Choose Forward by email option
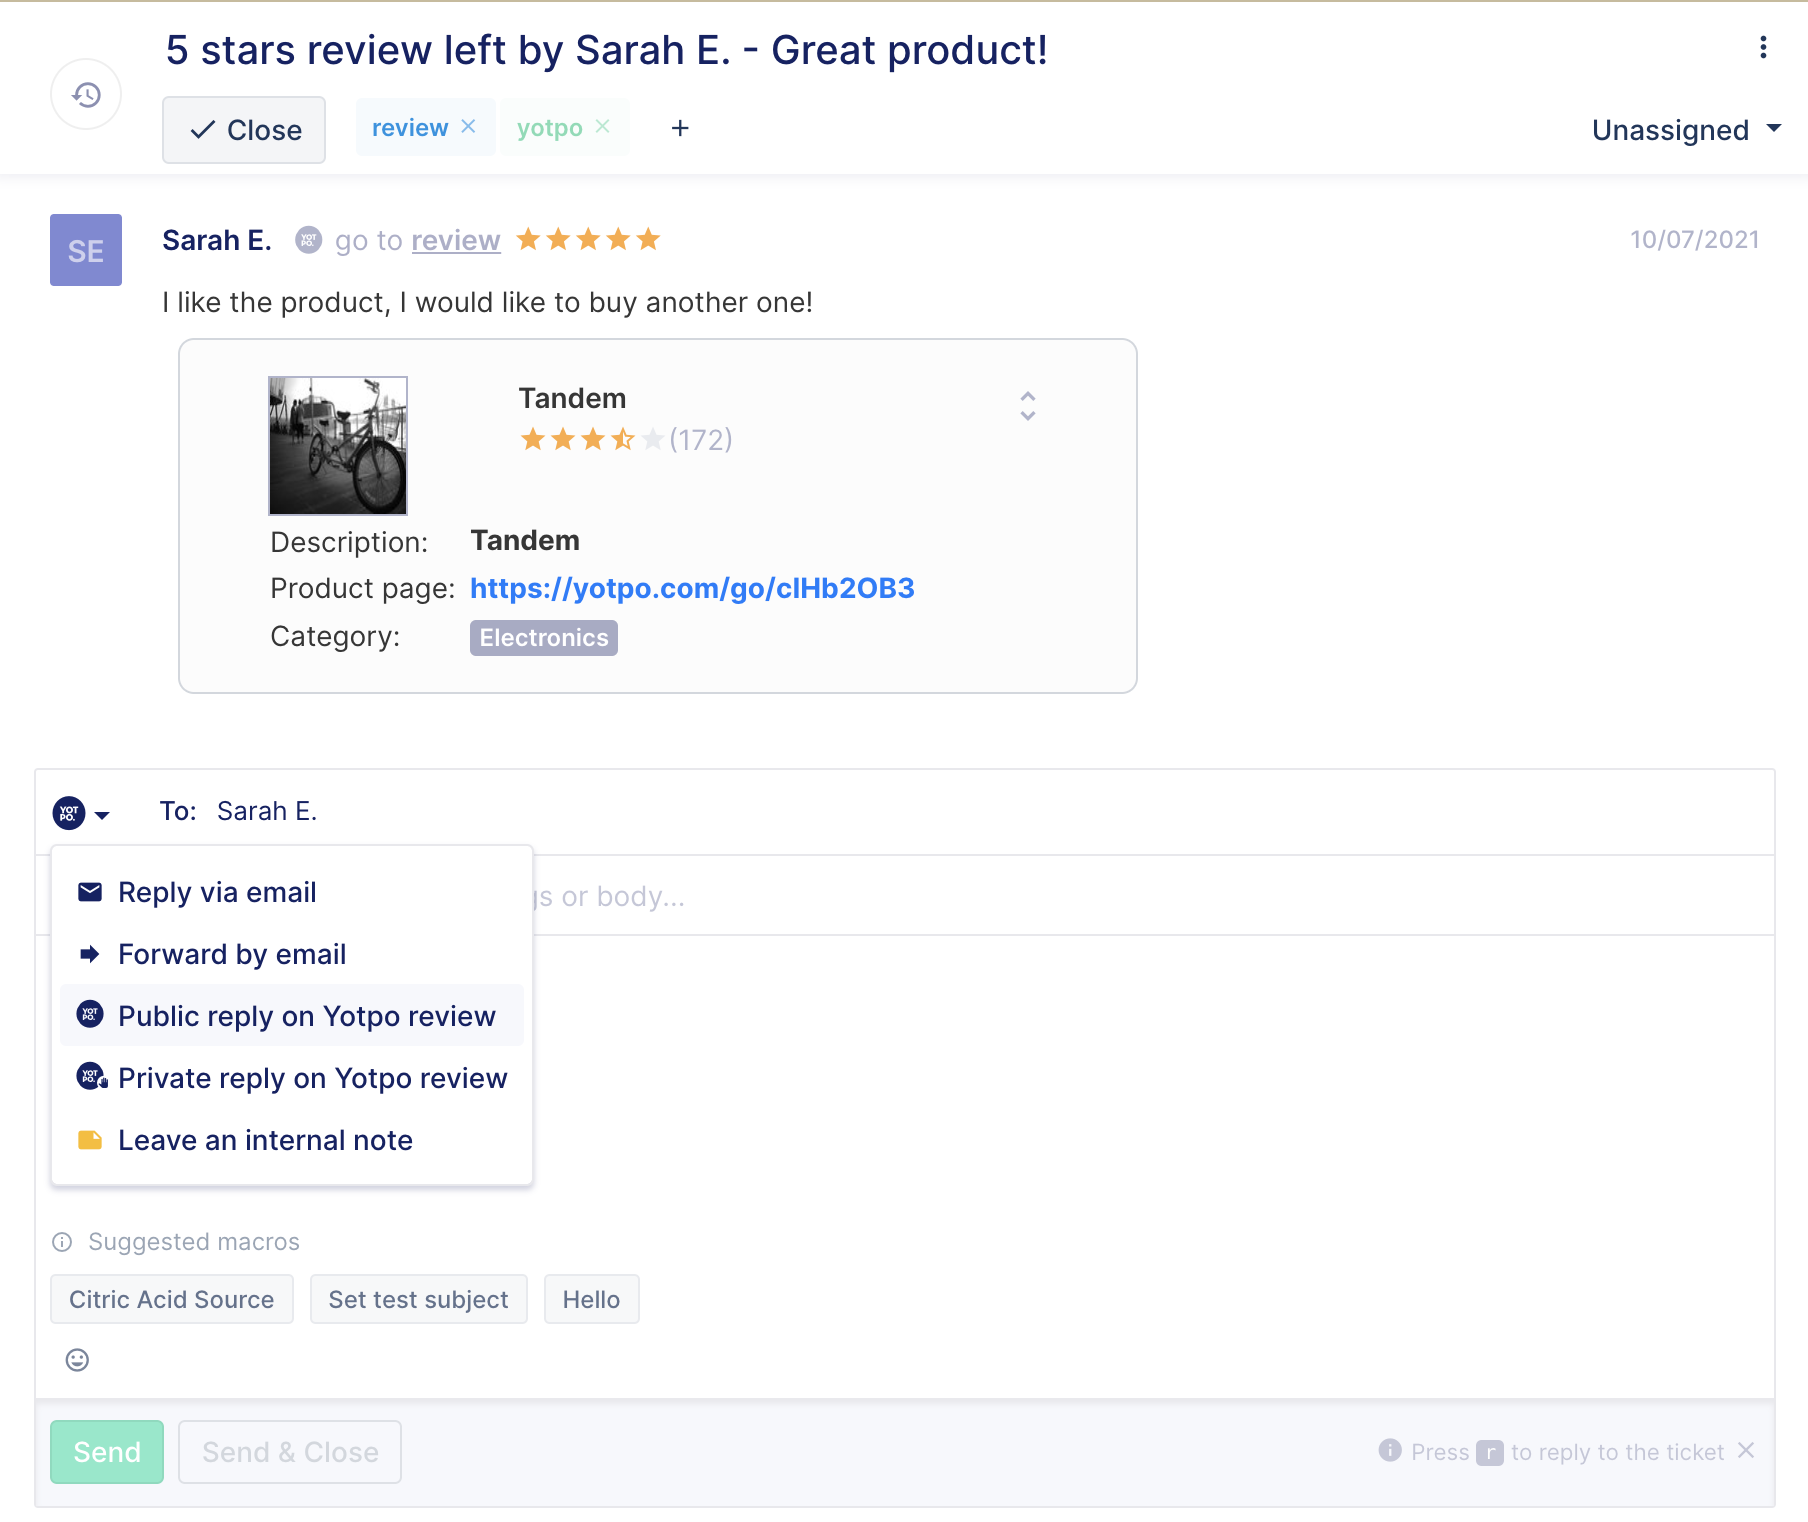This screenshot has height=1522, width=1808. pos(291,954)
